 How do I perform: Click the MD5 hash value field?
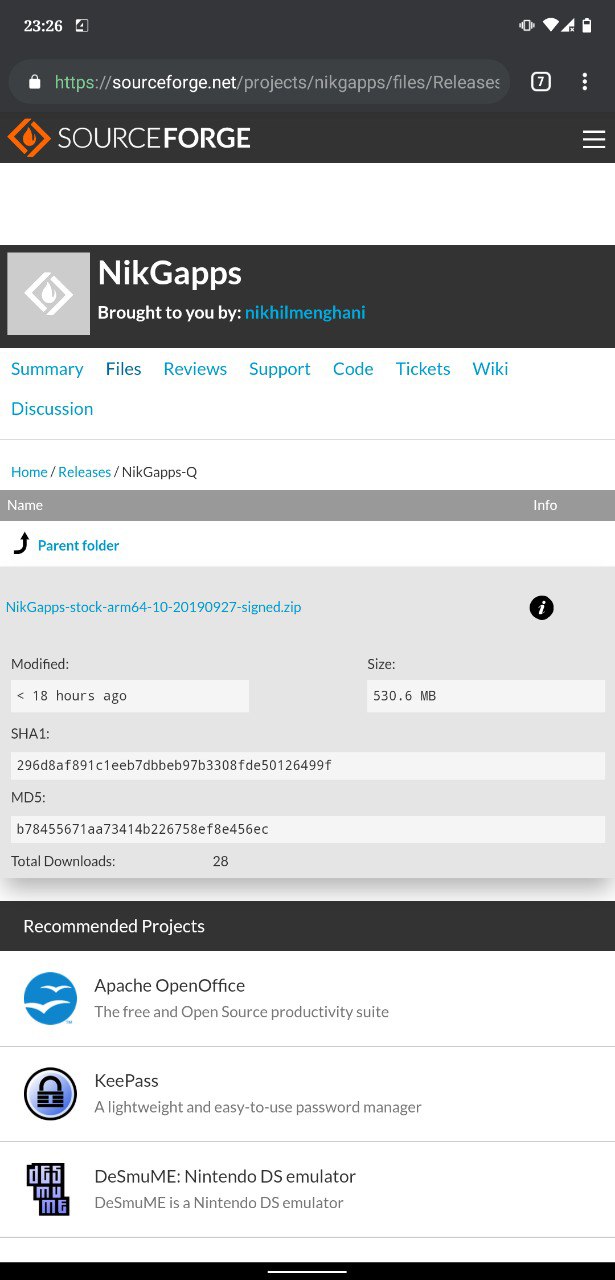tap(308, 829)
